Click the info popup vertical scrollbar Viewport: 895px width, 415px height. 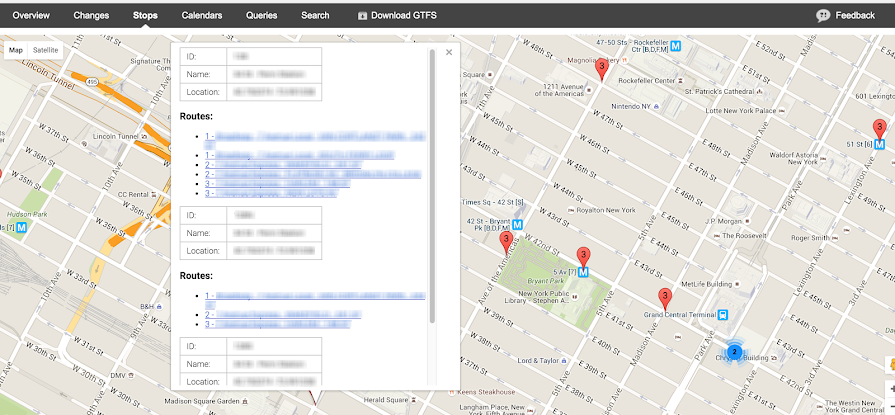(x=432, y=186)
